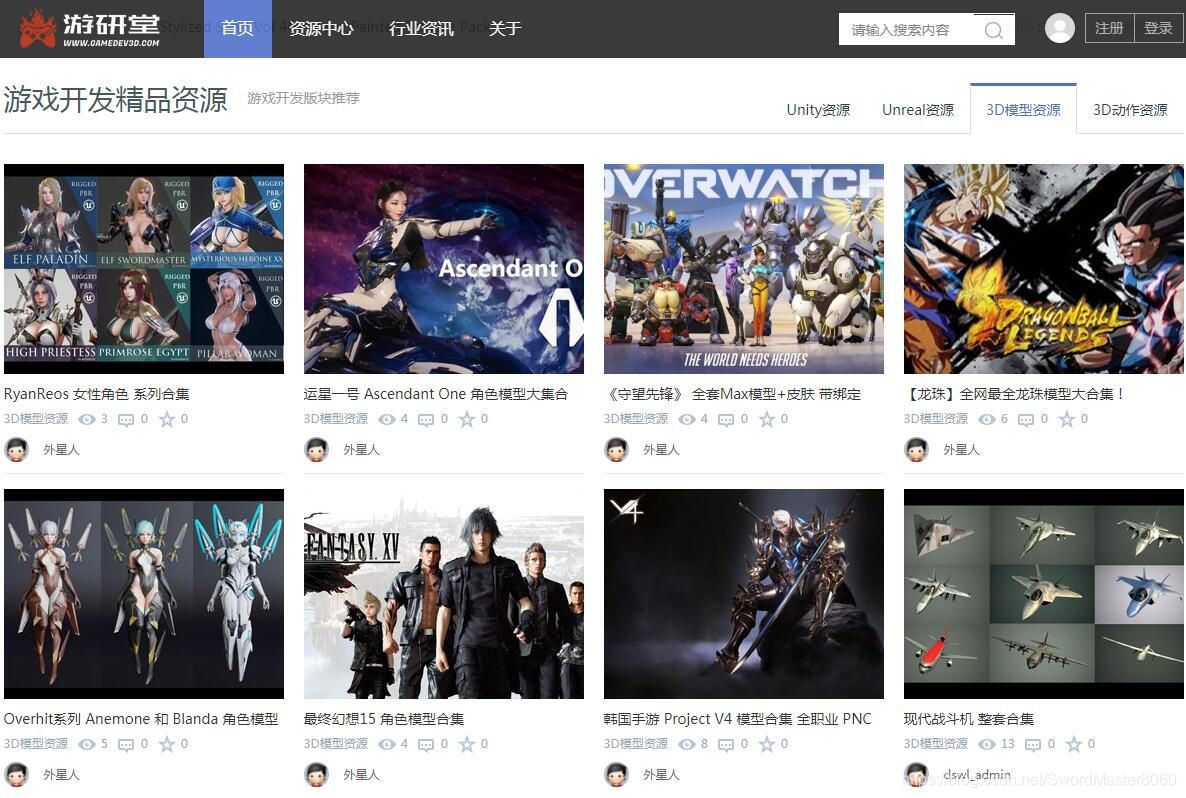Click the 登录 button
1186x798 pixels.
(1158, 28)
